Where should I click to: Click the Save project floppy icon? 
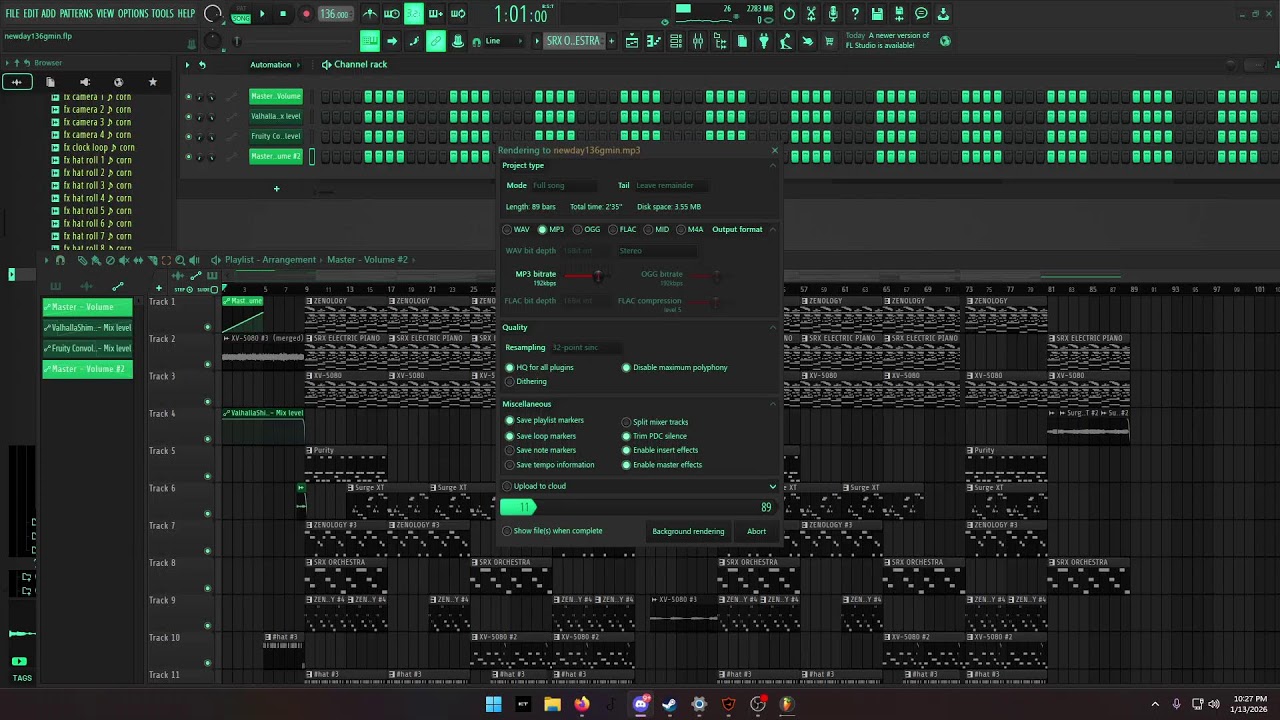877,14
